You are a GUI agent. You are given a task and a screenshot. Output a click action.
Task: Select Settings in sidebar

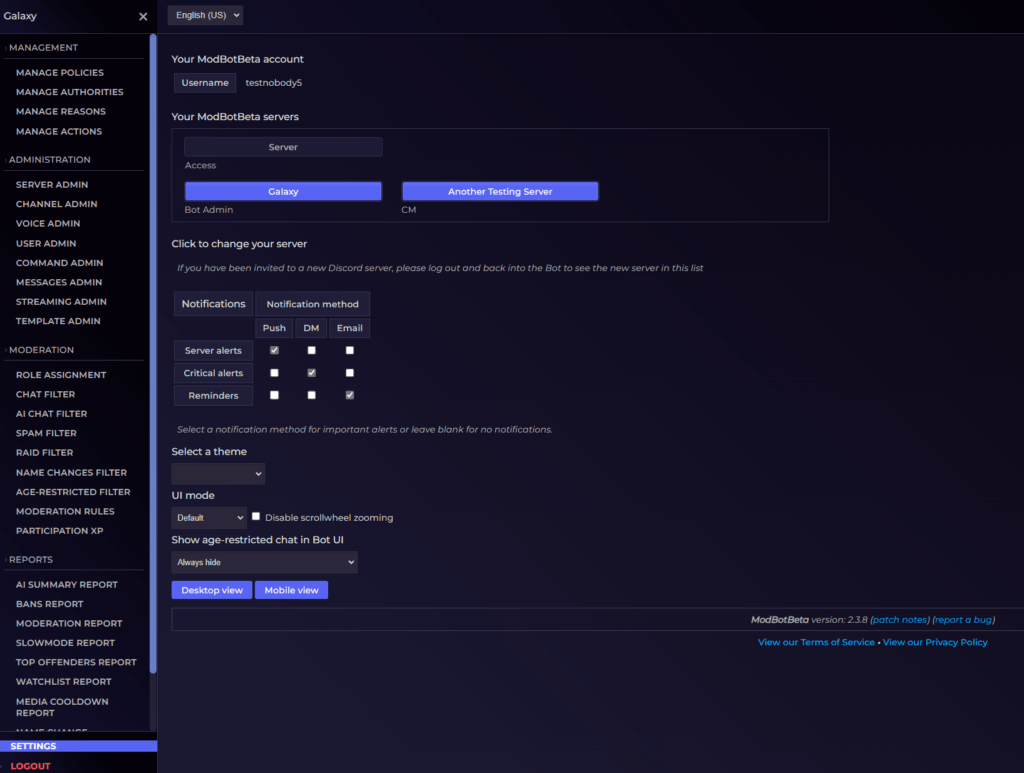click(78, 746)
